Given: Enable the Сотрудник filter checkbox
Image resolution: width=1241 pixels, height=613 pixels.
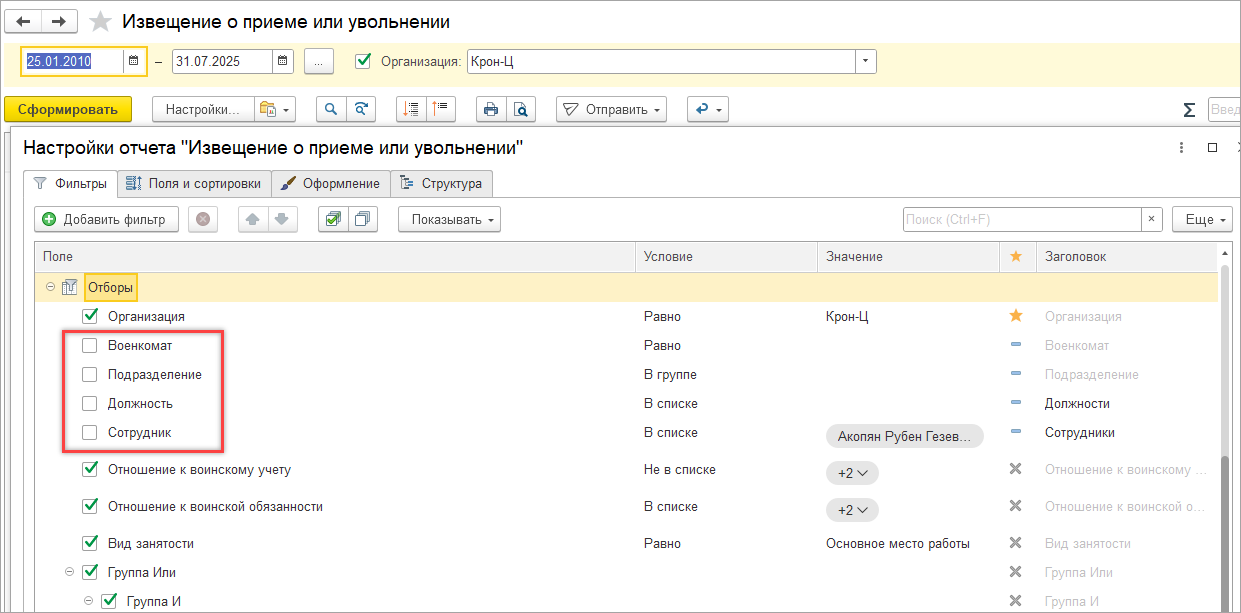Looking at the screenshot, I should pyautogui.click(x=90, y=432).
